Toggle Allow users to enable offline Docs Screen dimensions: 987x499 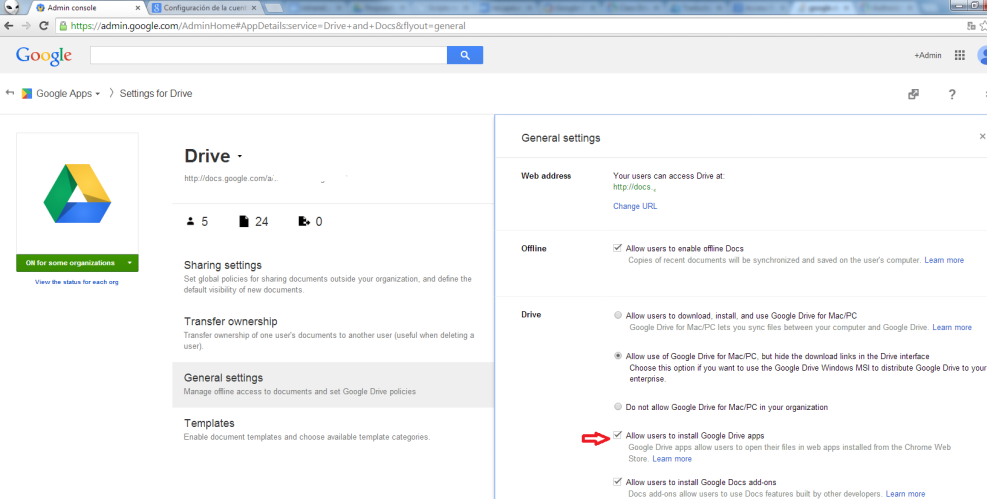tap(618, 248)
